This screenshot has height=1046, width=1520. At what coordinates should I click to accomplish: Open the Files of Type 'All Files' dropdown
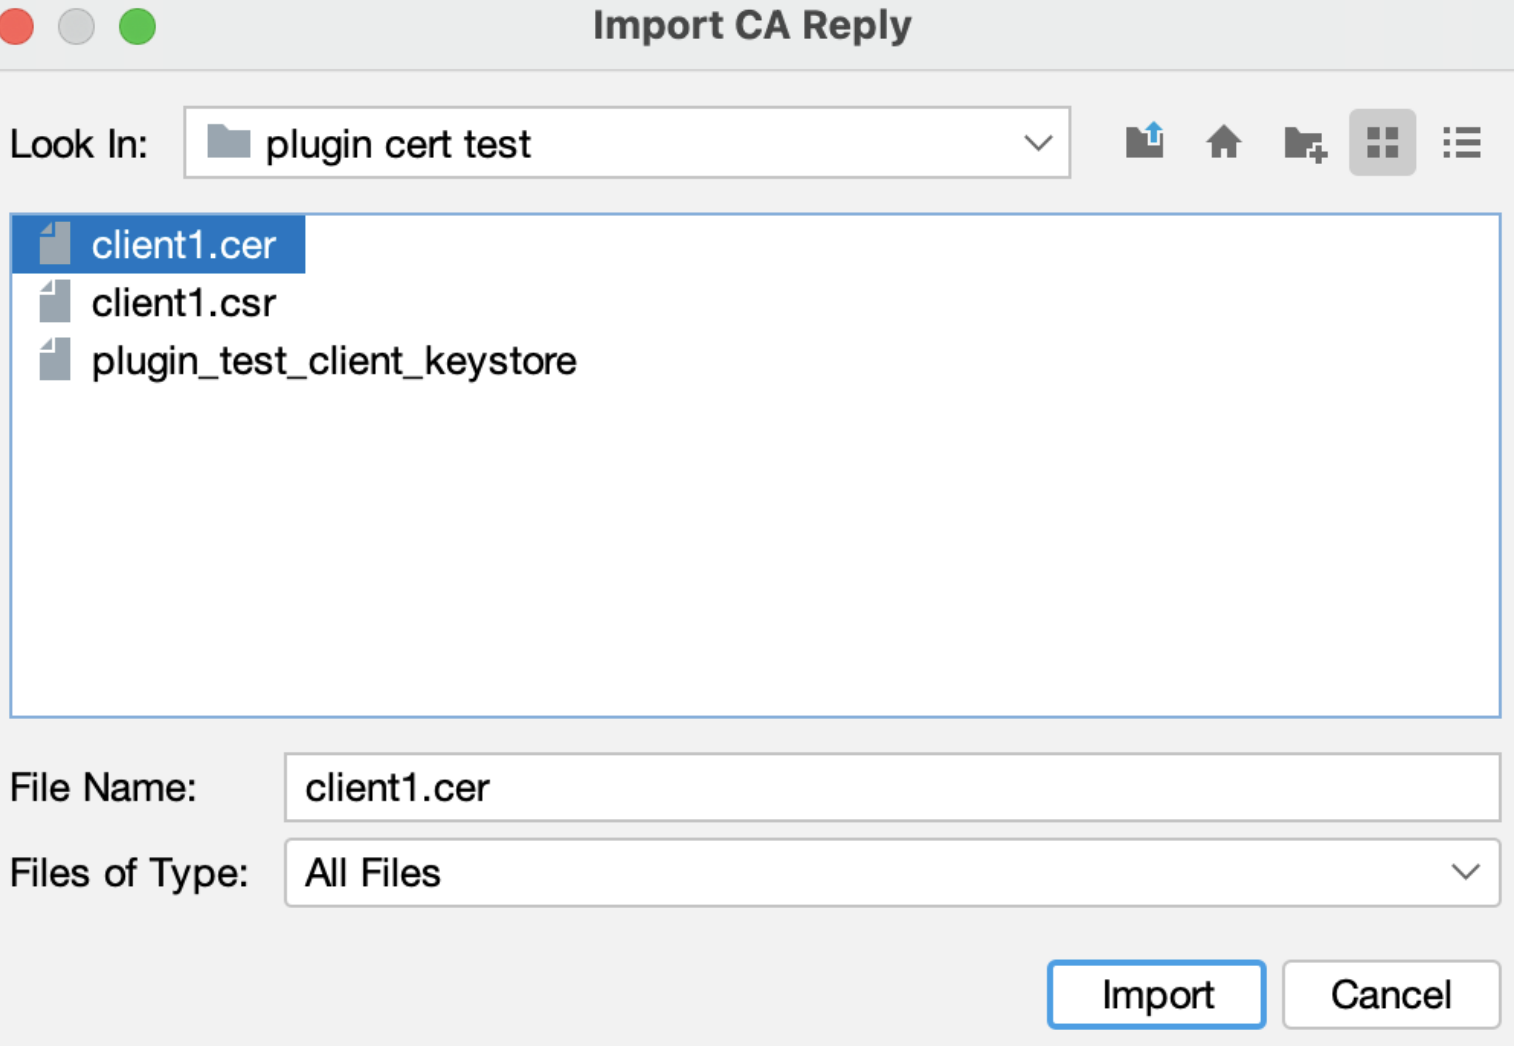click(x=890, y=873)
